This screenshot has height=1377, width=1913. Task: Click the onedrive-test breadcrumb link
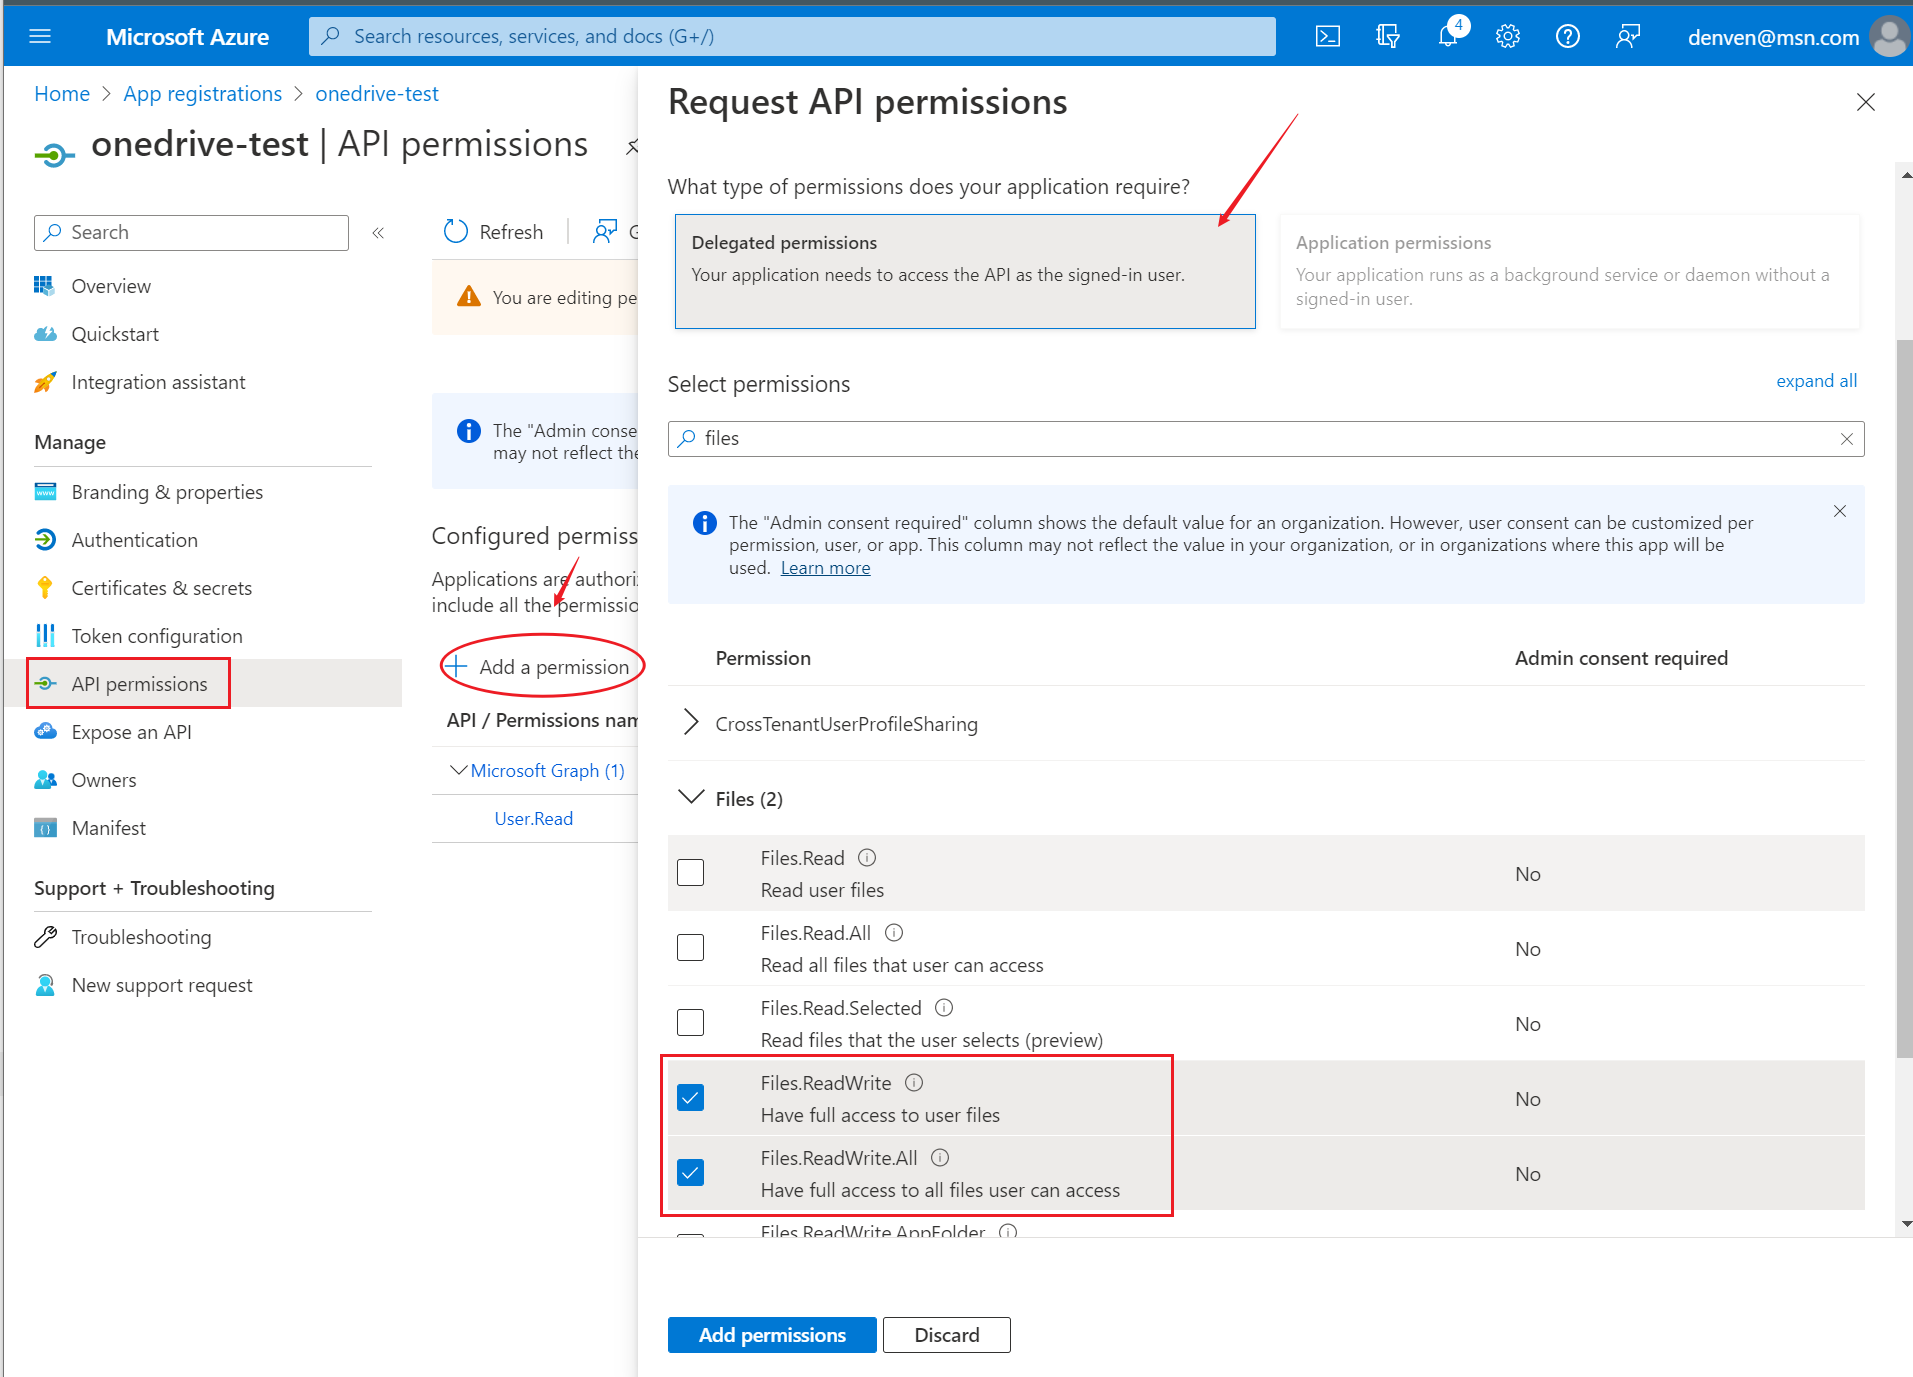point(377,94)
